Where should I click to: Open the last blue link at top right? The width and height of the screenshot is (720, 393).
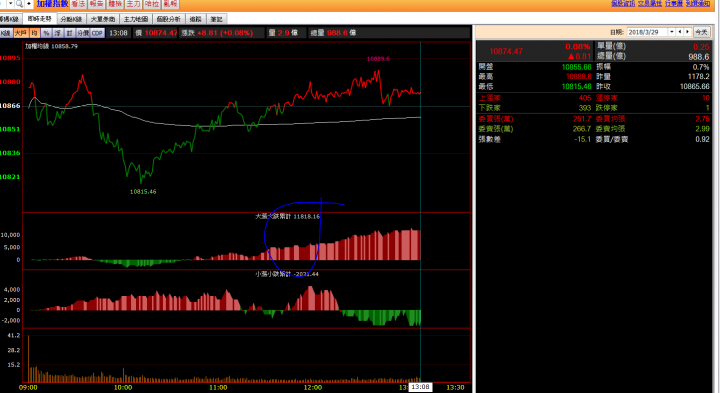tap(698, 3)
